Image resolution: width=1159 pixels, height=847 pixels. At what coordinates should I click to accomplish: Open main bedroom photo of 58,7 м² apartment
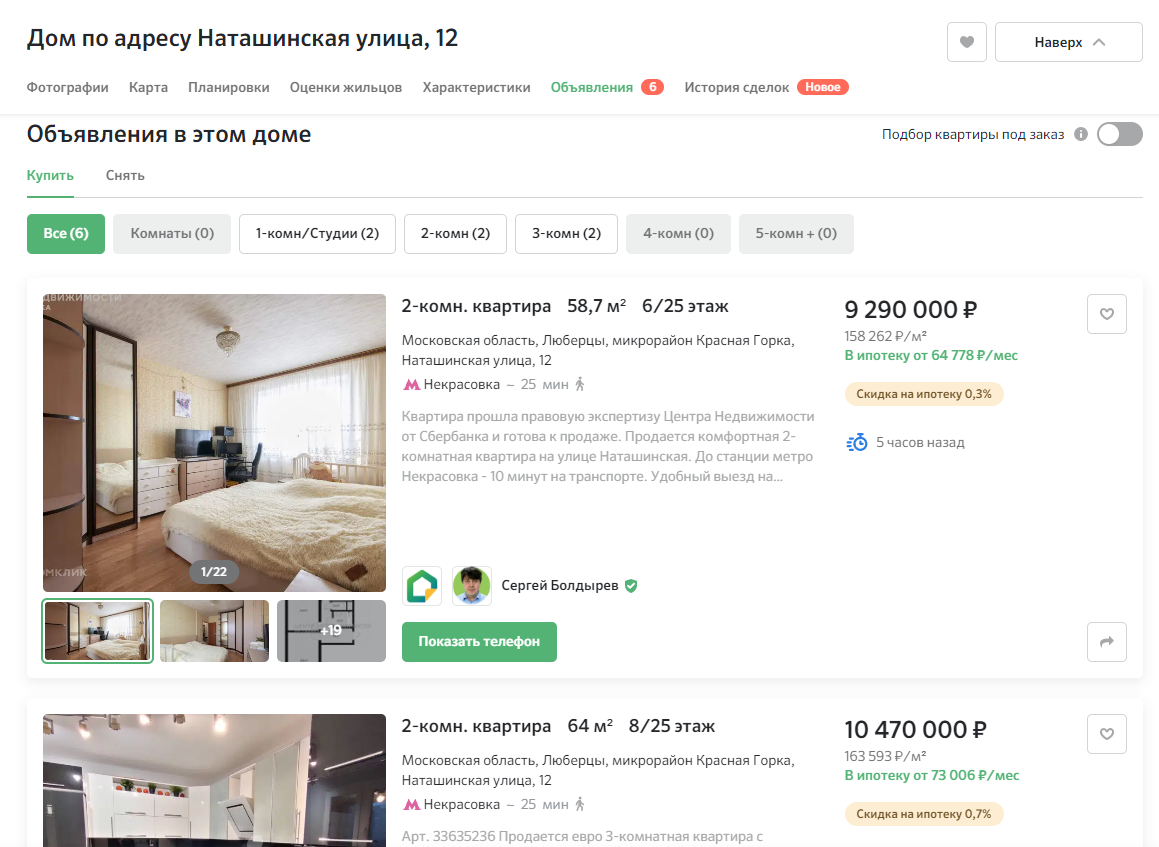tap(214, 443)
